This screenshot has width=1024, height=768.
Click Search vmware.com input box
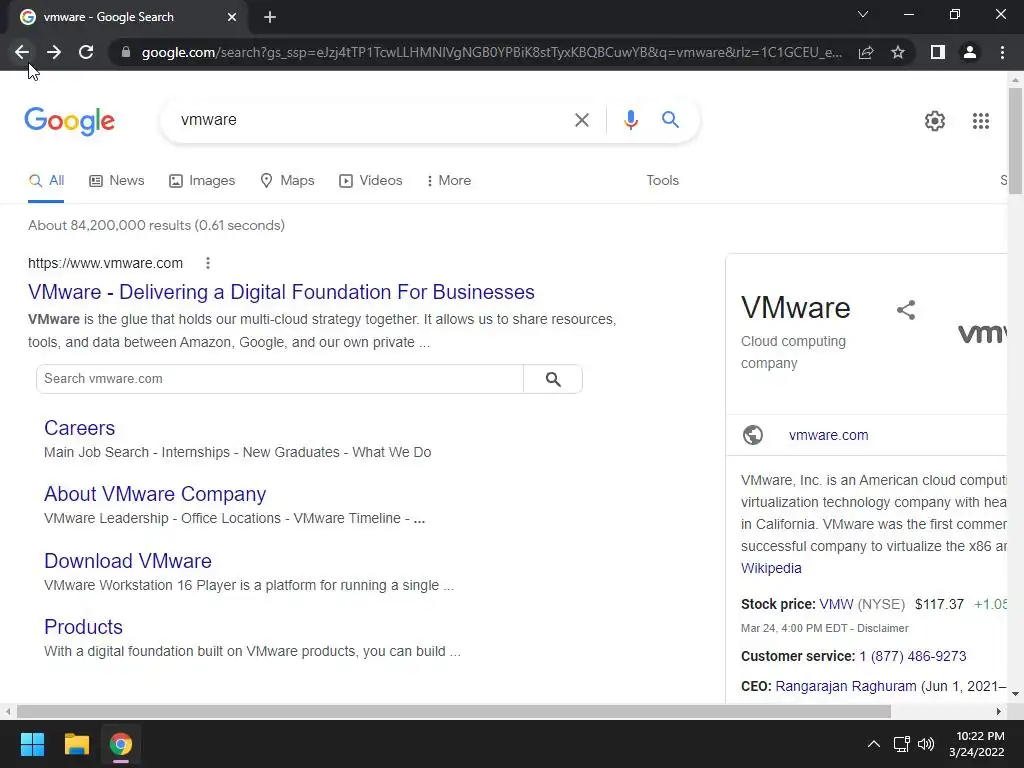tap(280, 379)
